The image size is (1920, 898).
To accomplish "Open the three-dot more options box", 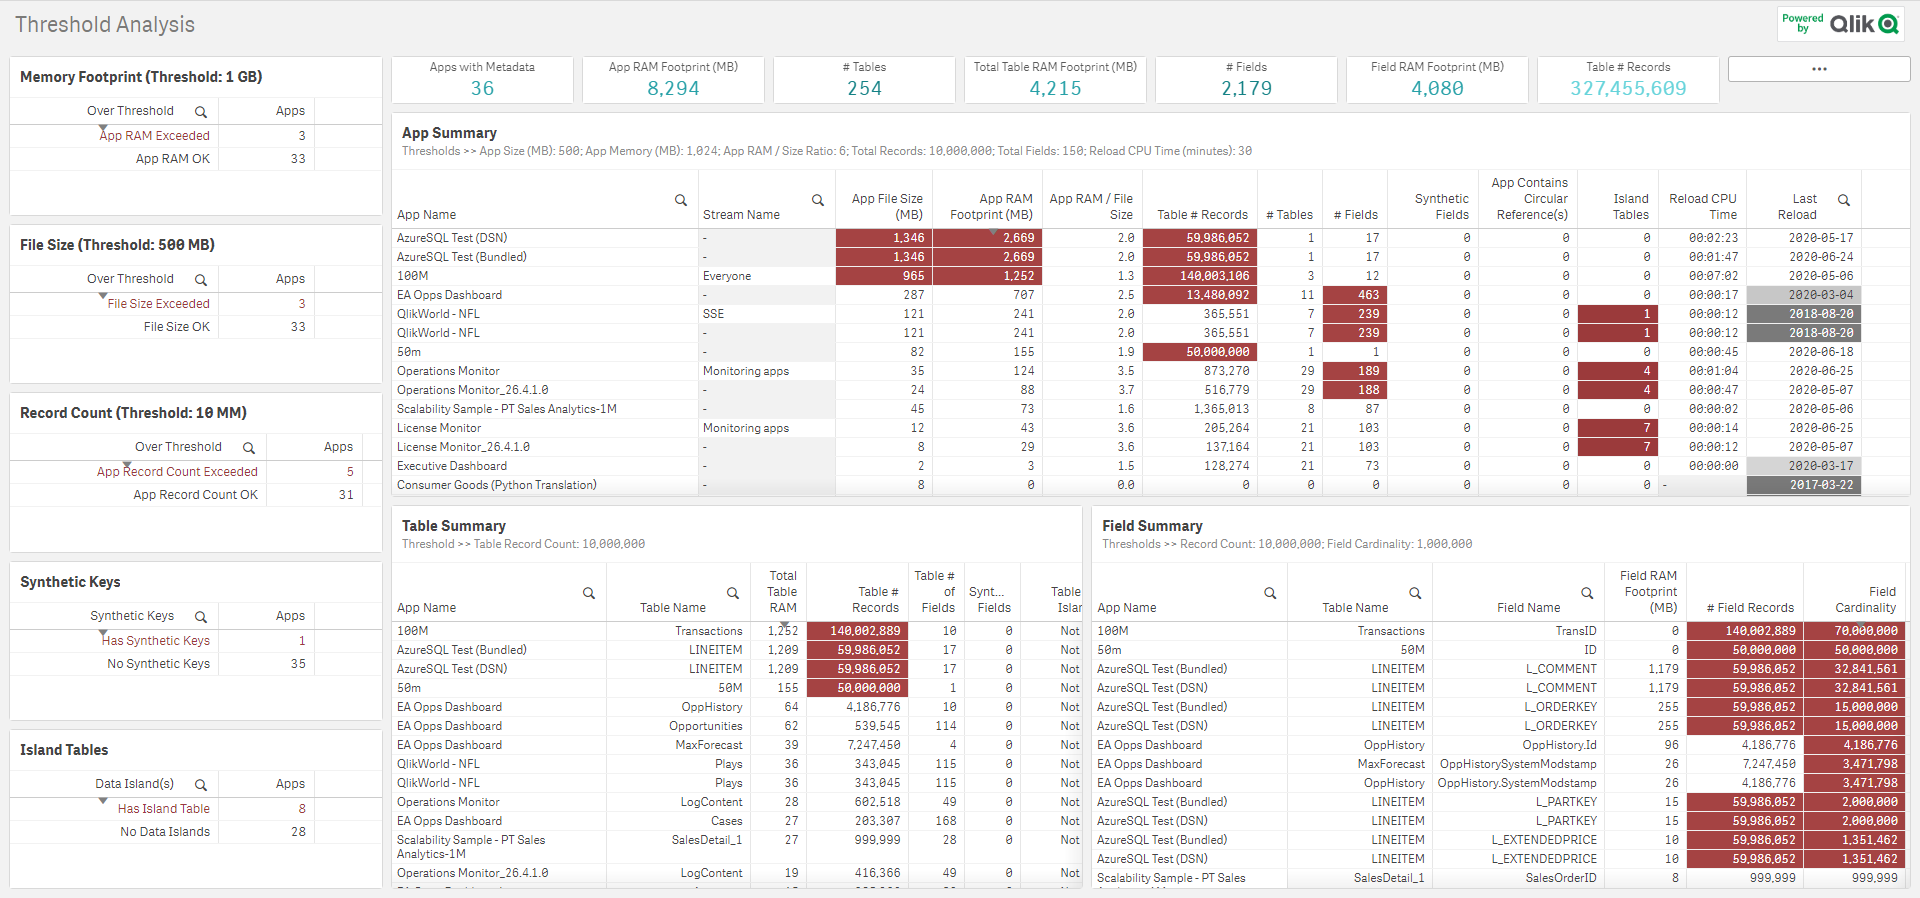I will (1818, 69).
